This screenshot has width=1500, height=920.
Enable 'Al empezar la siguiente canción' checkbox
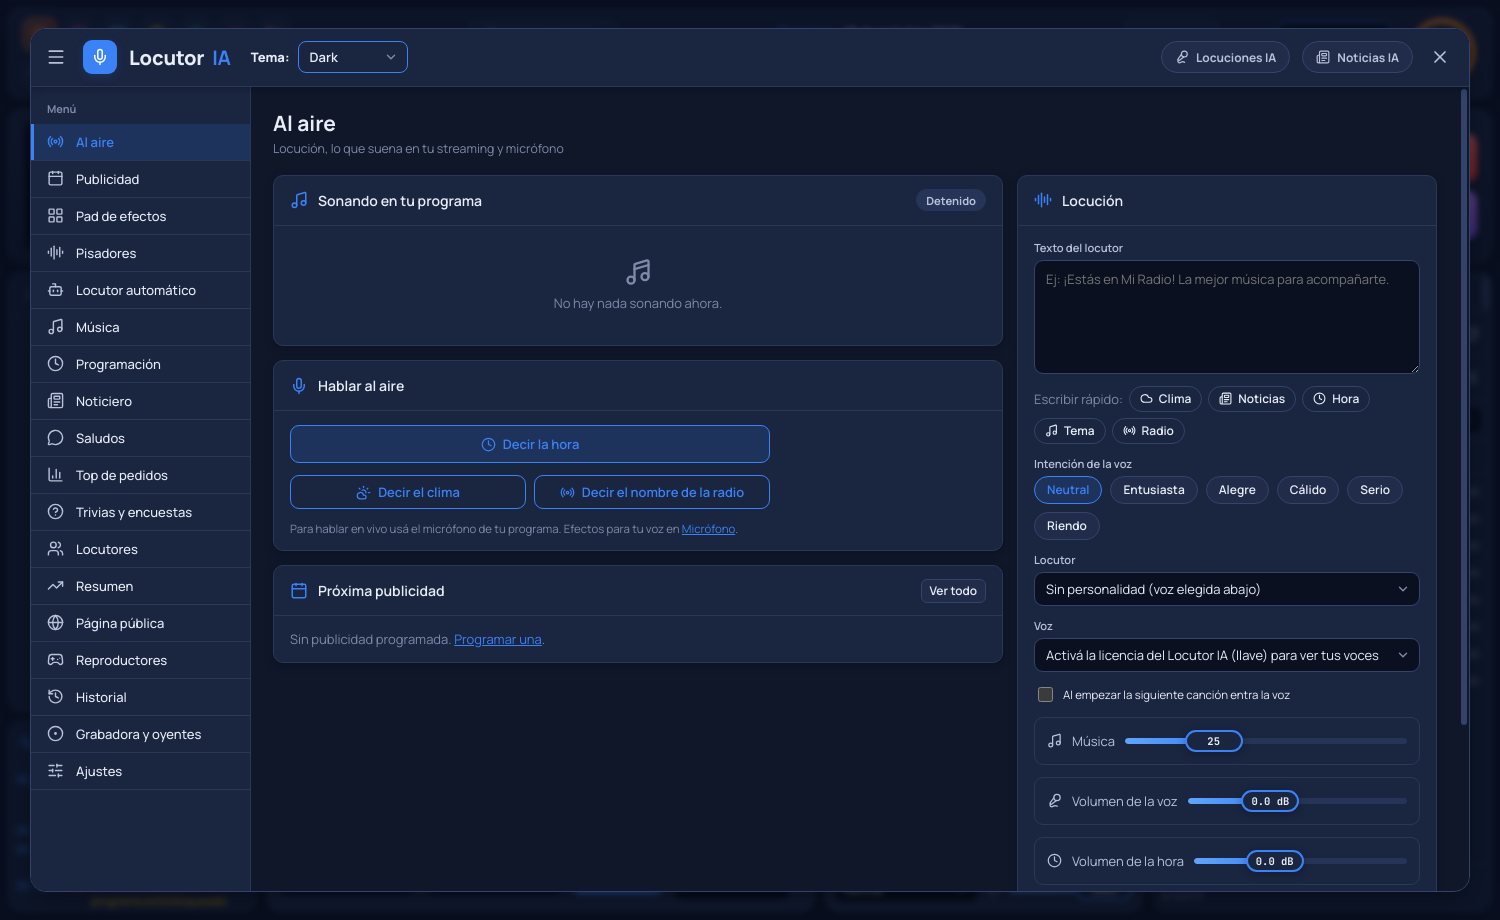[x=1046, y=694]
